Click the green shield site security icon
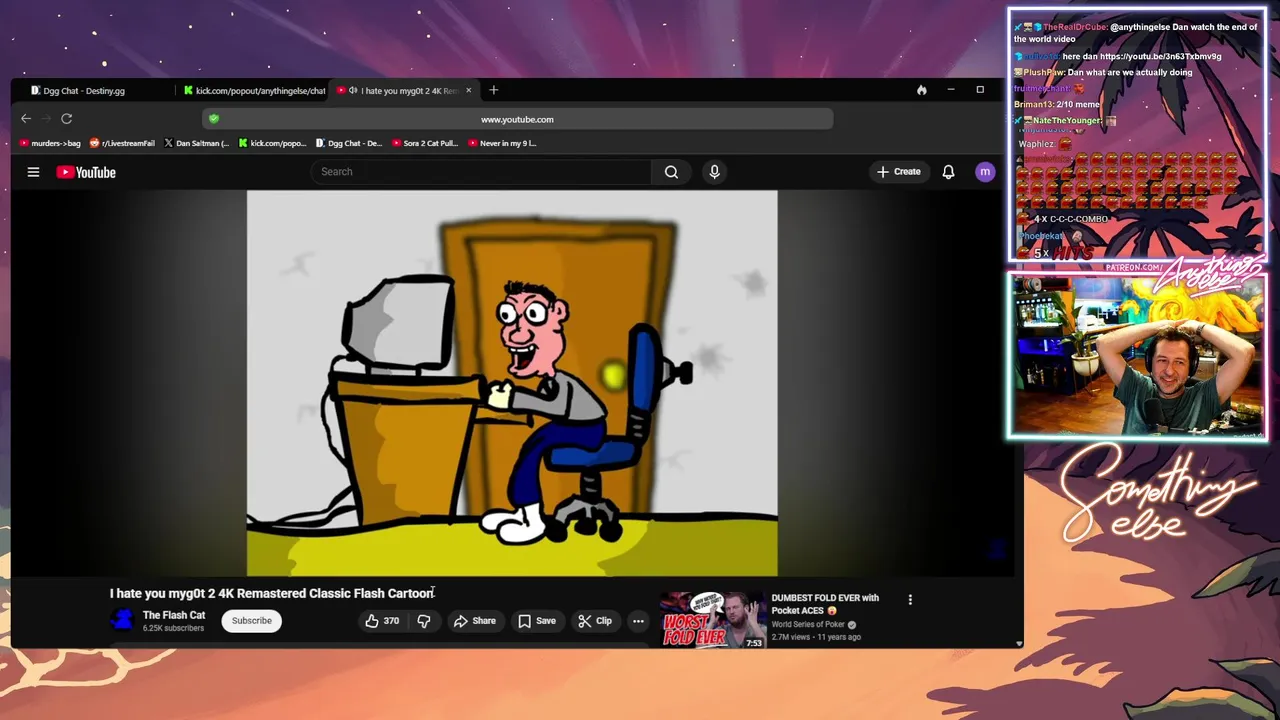This screenshot has height=720, width=1280. tap(213, 119)
